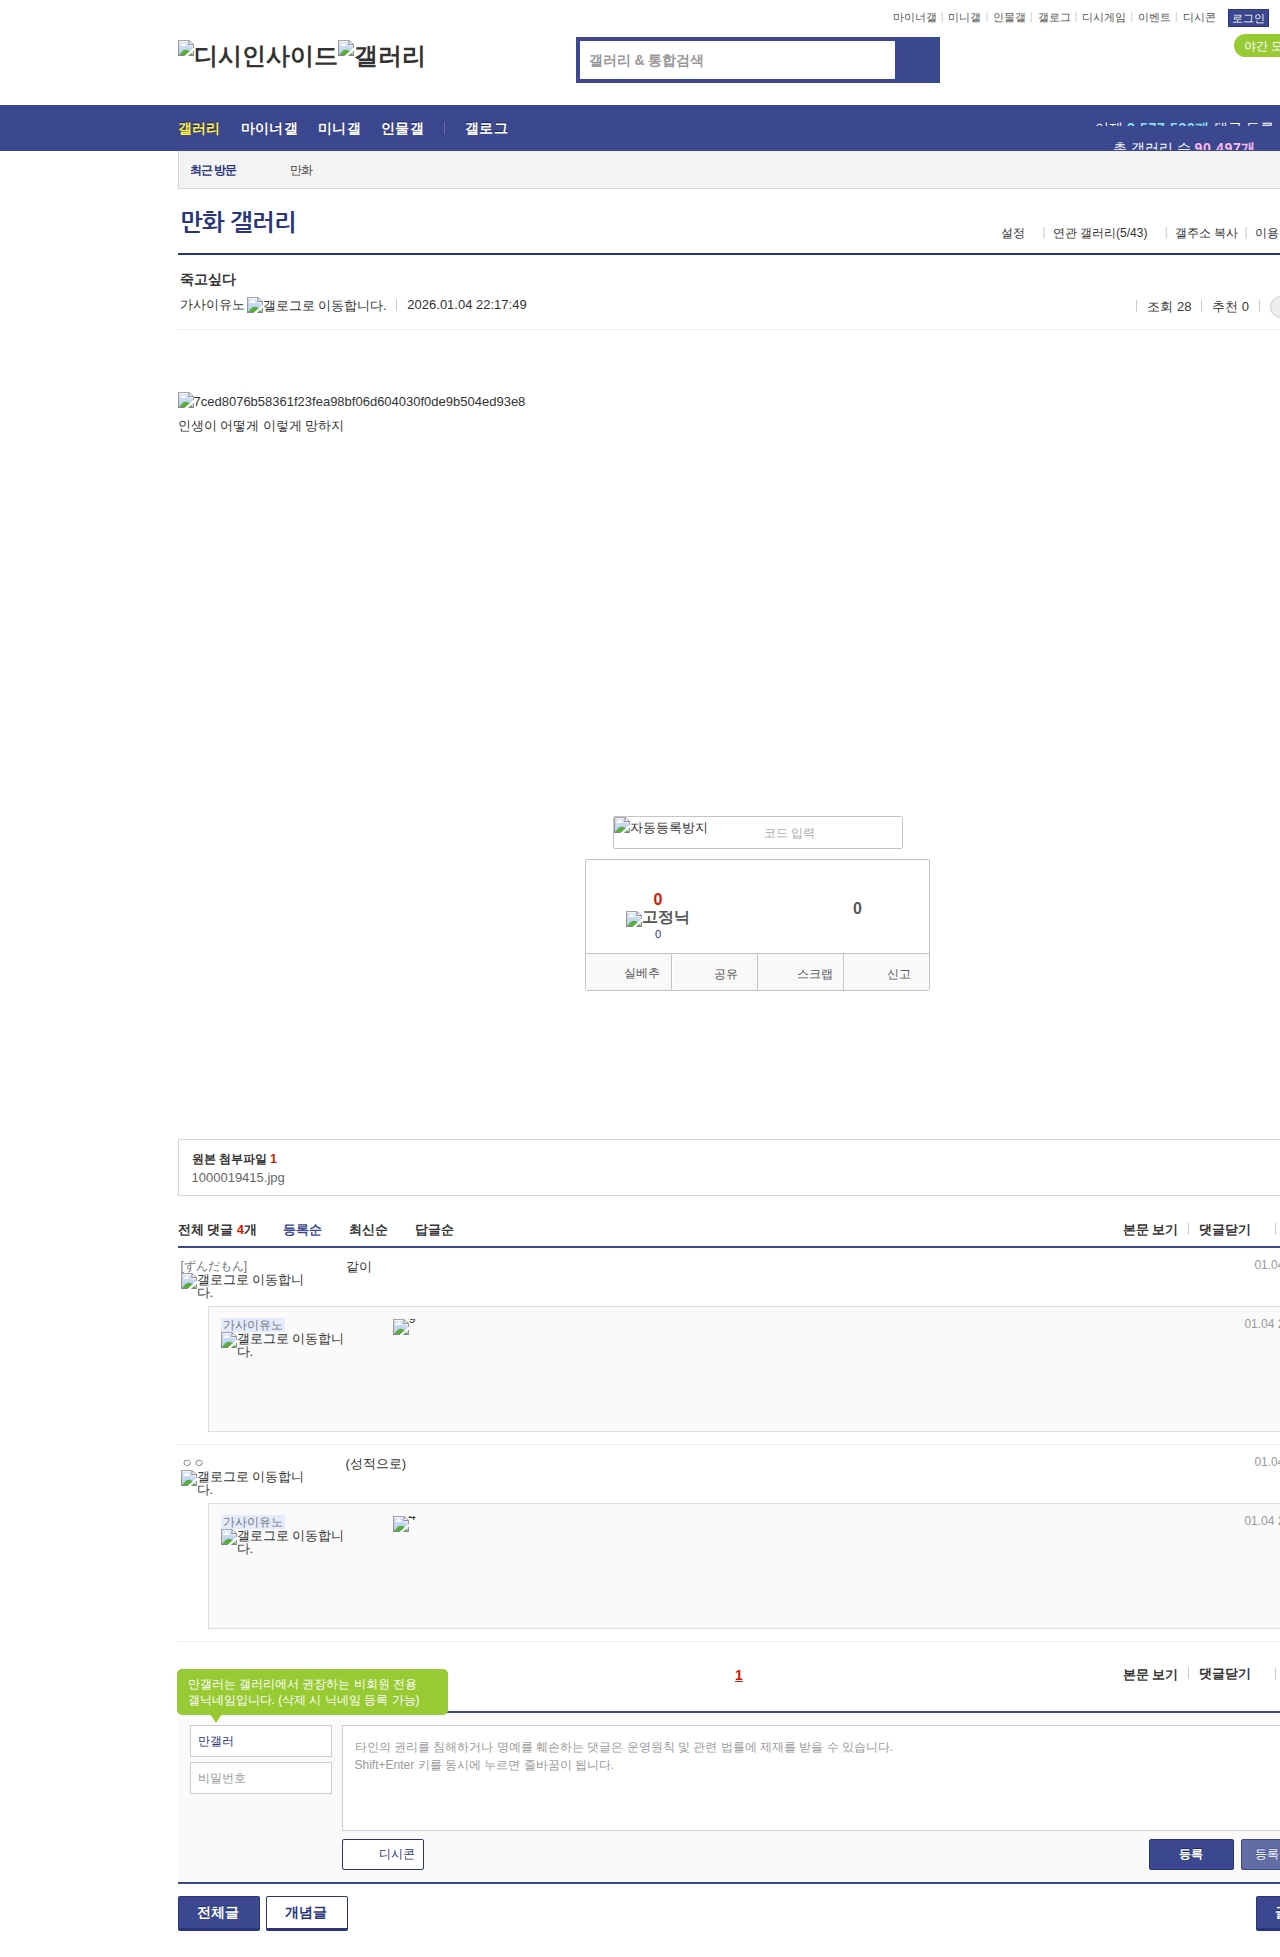Open attached file 1000019415.jpg
Screen dimensions: 1280x1957
[238, 1177]
